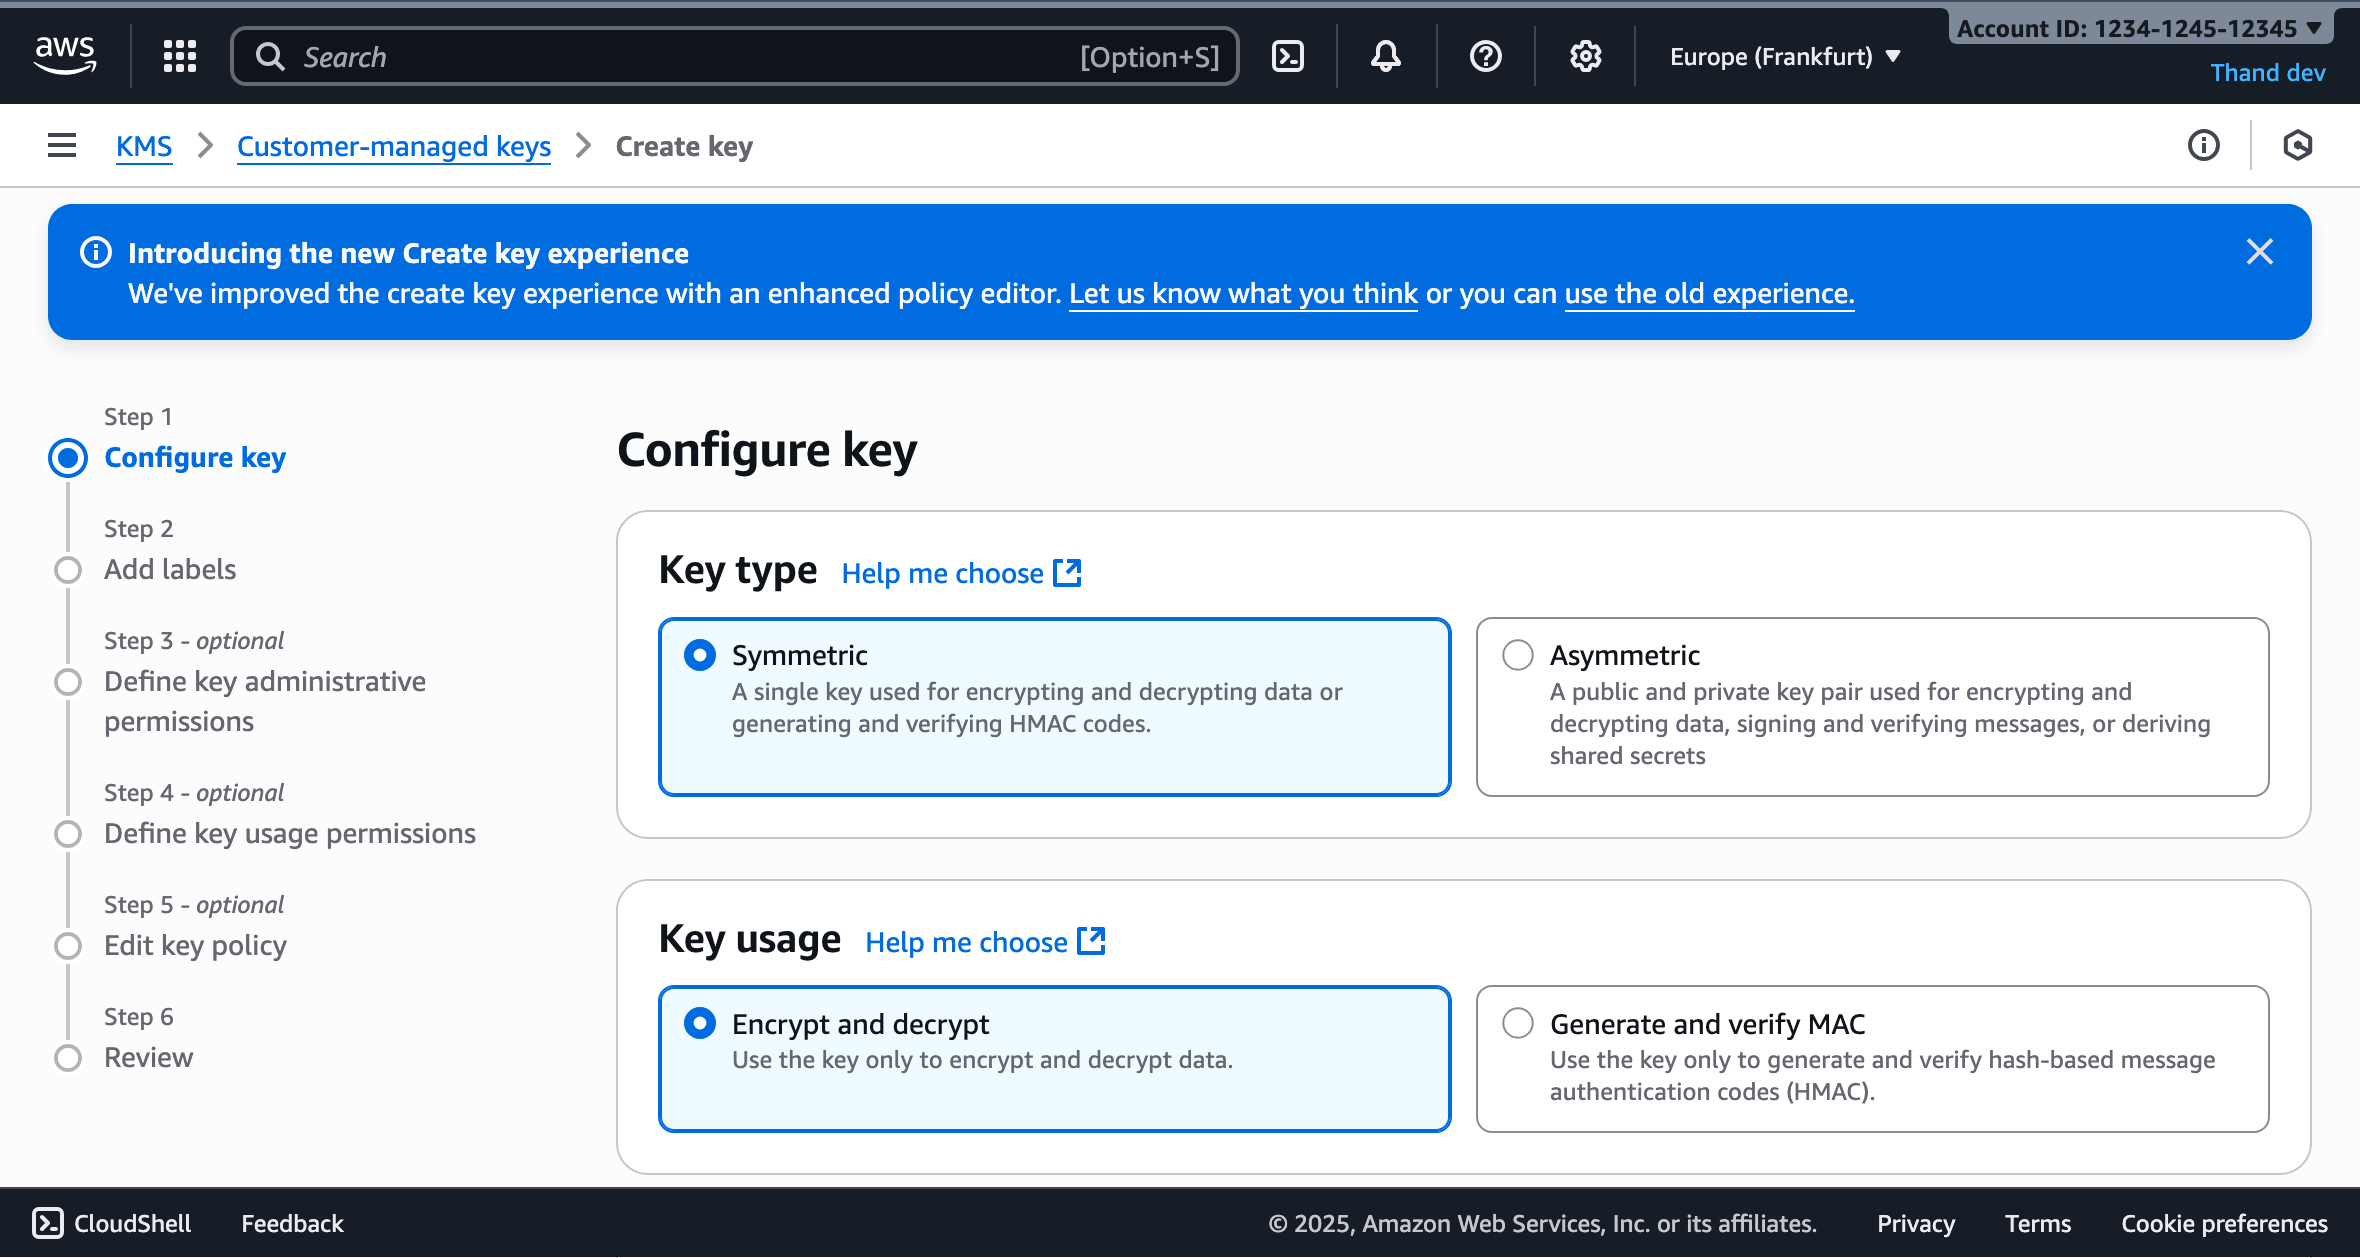The height and width of the screenshot is (1258, 2360).
Task: Click inside the search bar
Action: [700, 56]
